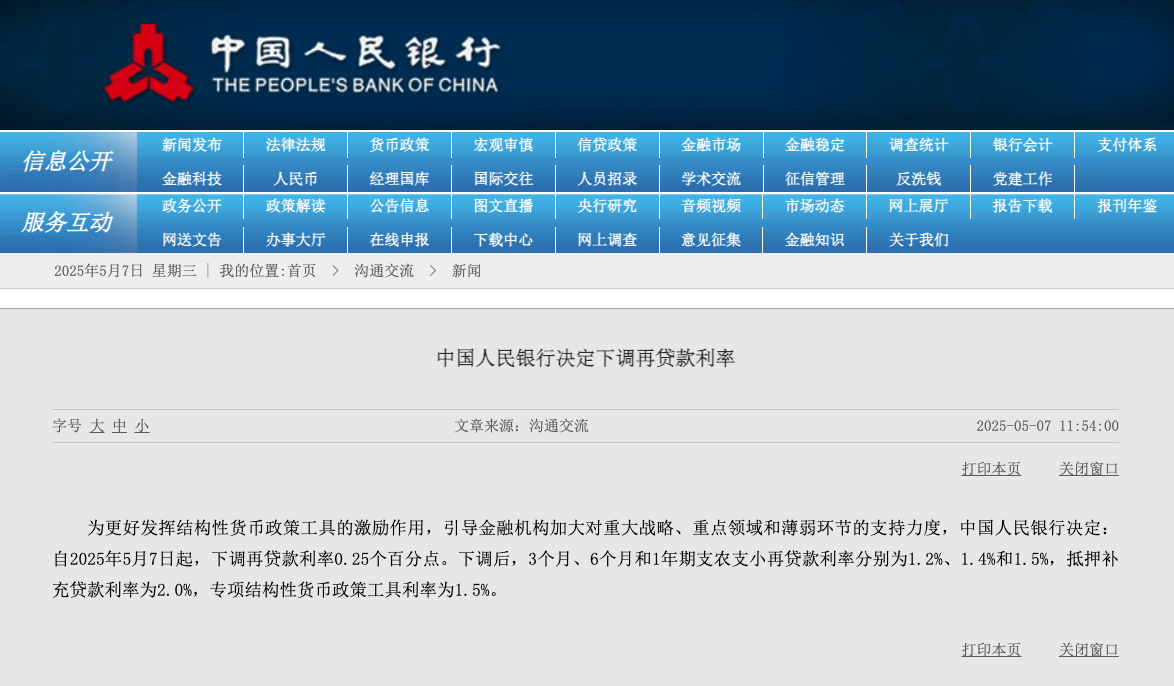The height and width of the screenshot is (686, 1174).
Task: Navigate to 反洗钱 page
Action: [x=918, y=179]
